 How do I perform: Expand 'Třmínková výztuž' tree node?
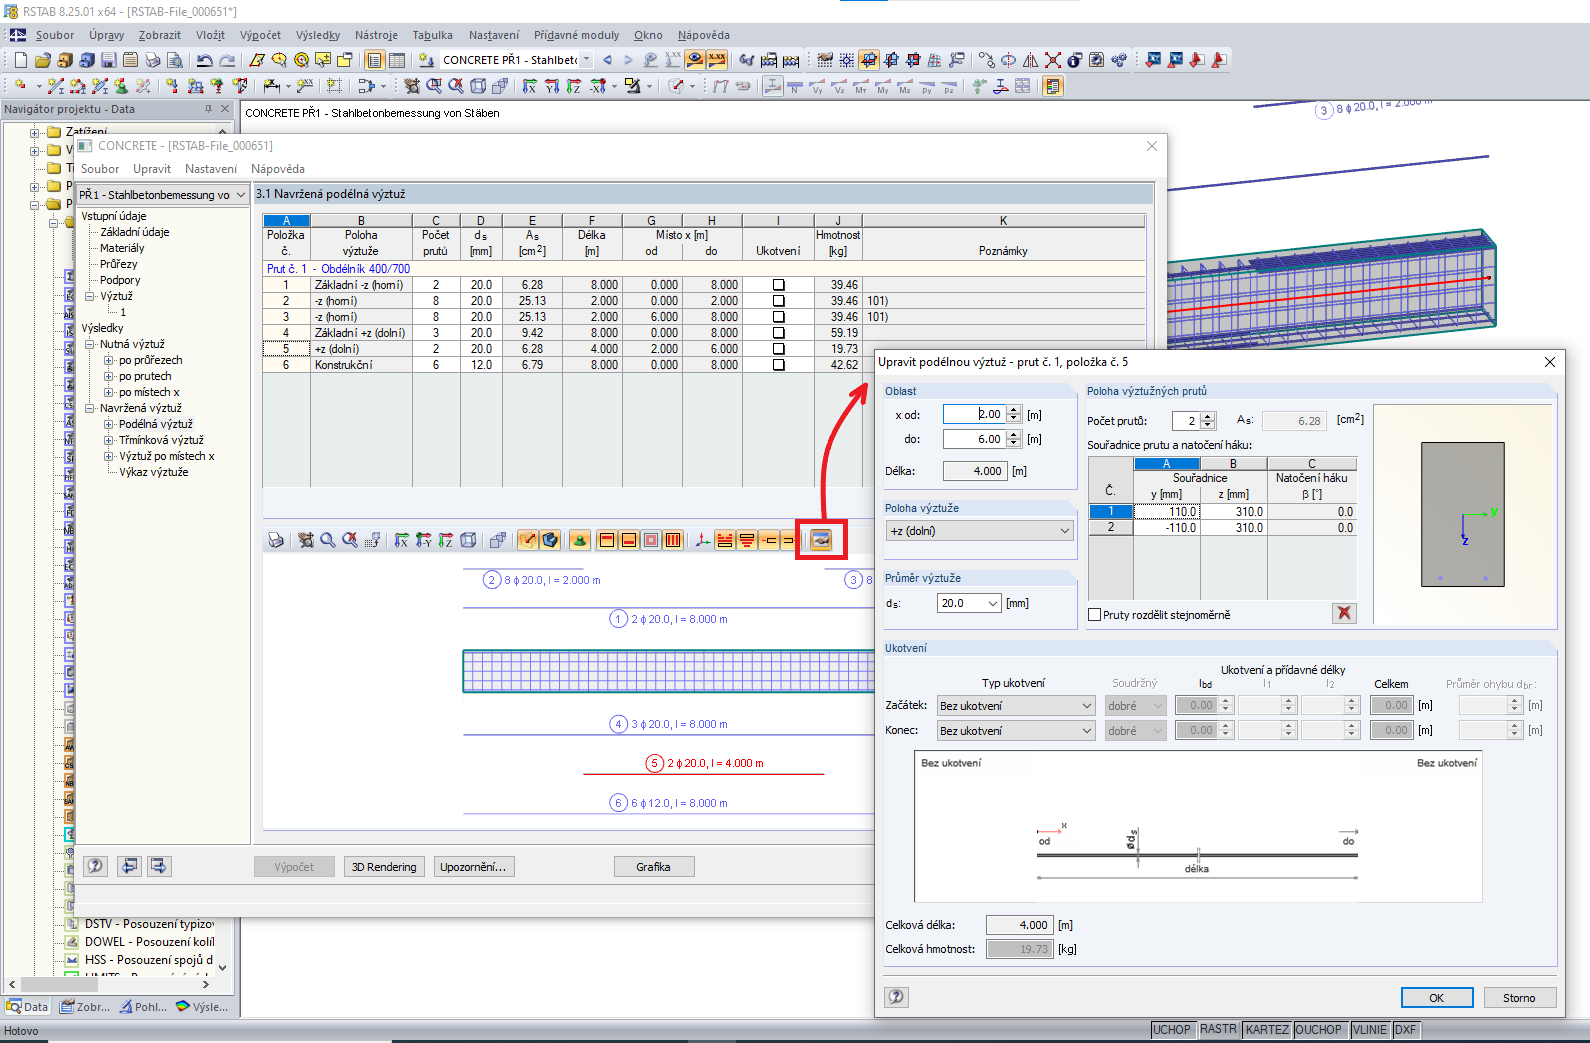tap(109, 440)
